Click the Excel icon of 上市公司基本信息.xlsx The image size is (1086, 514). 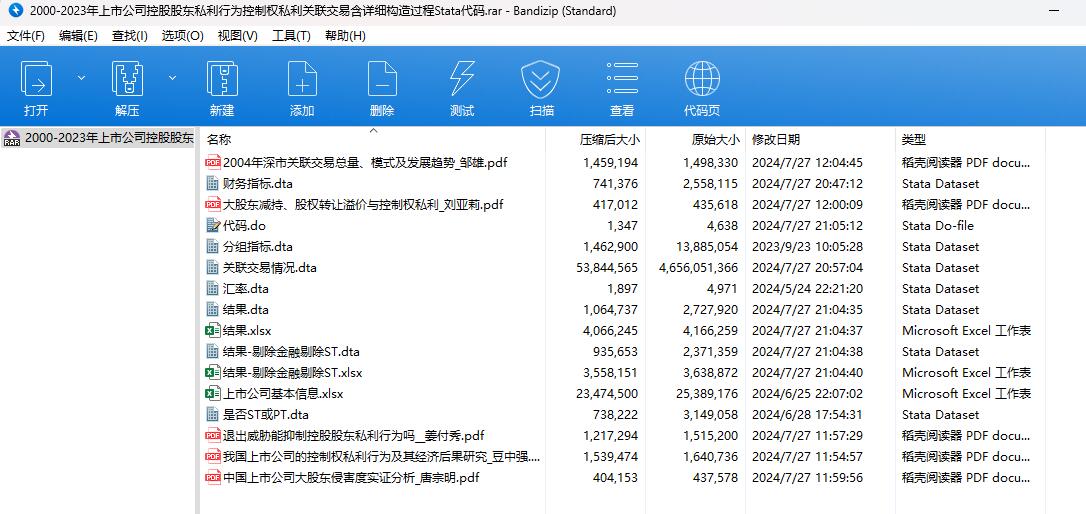click(213, 393)
